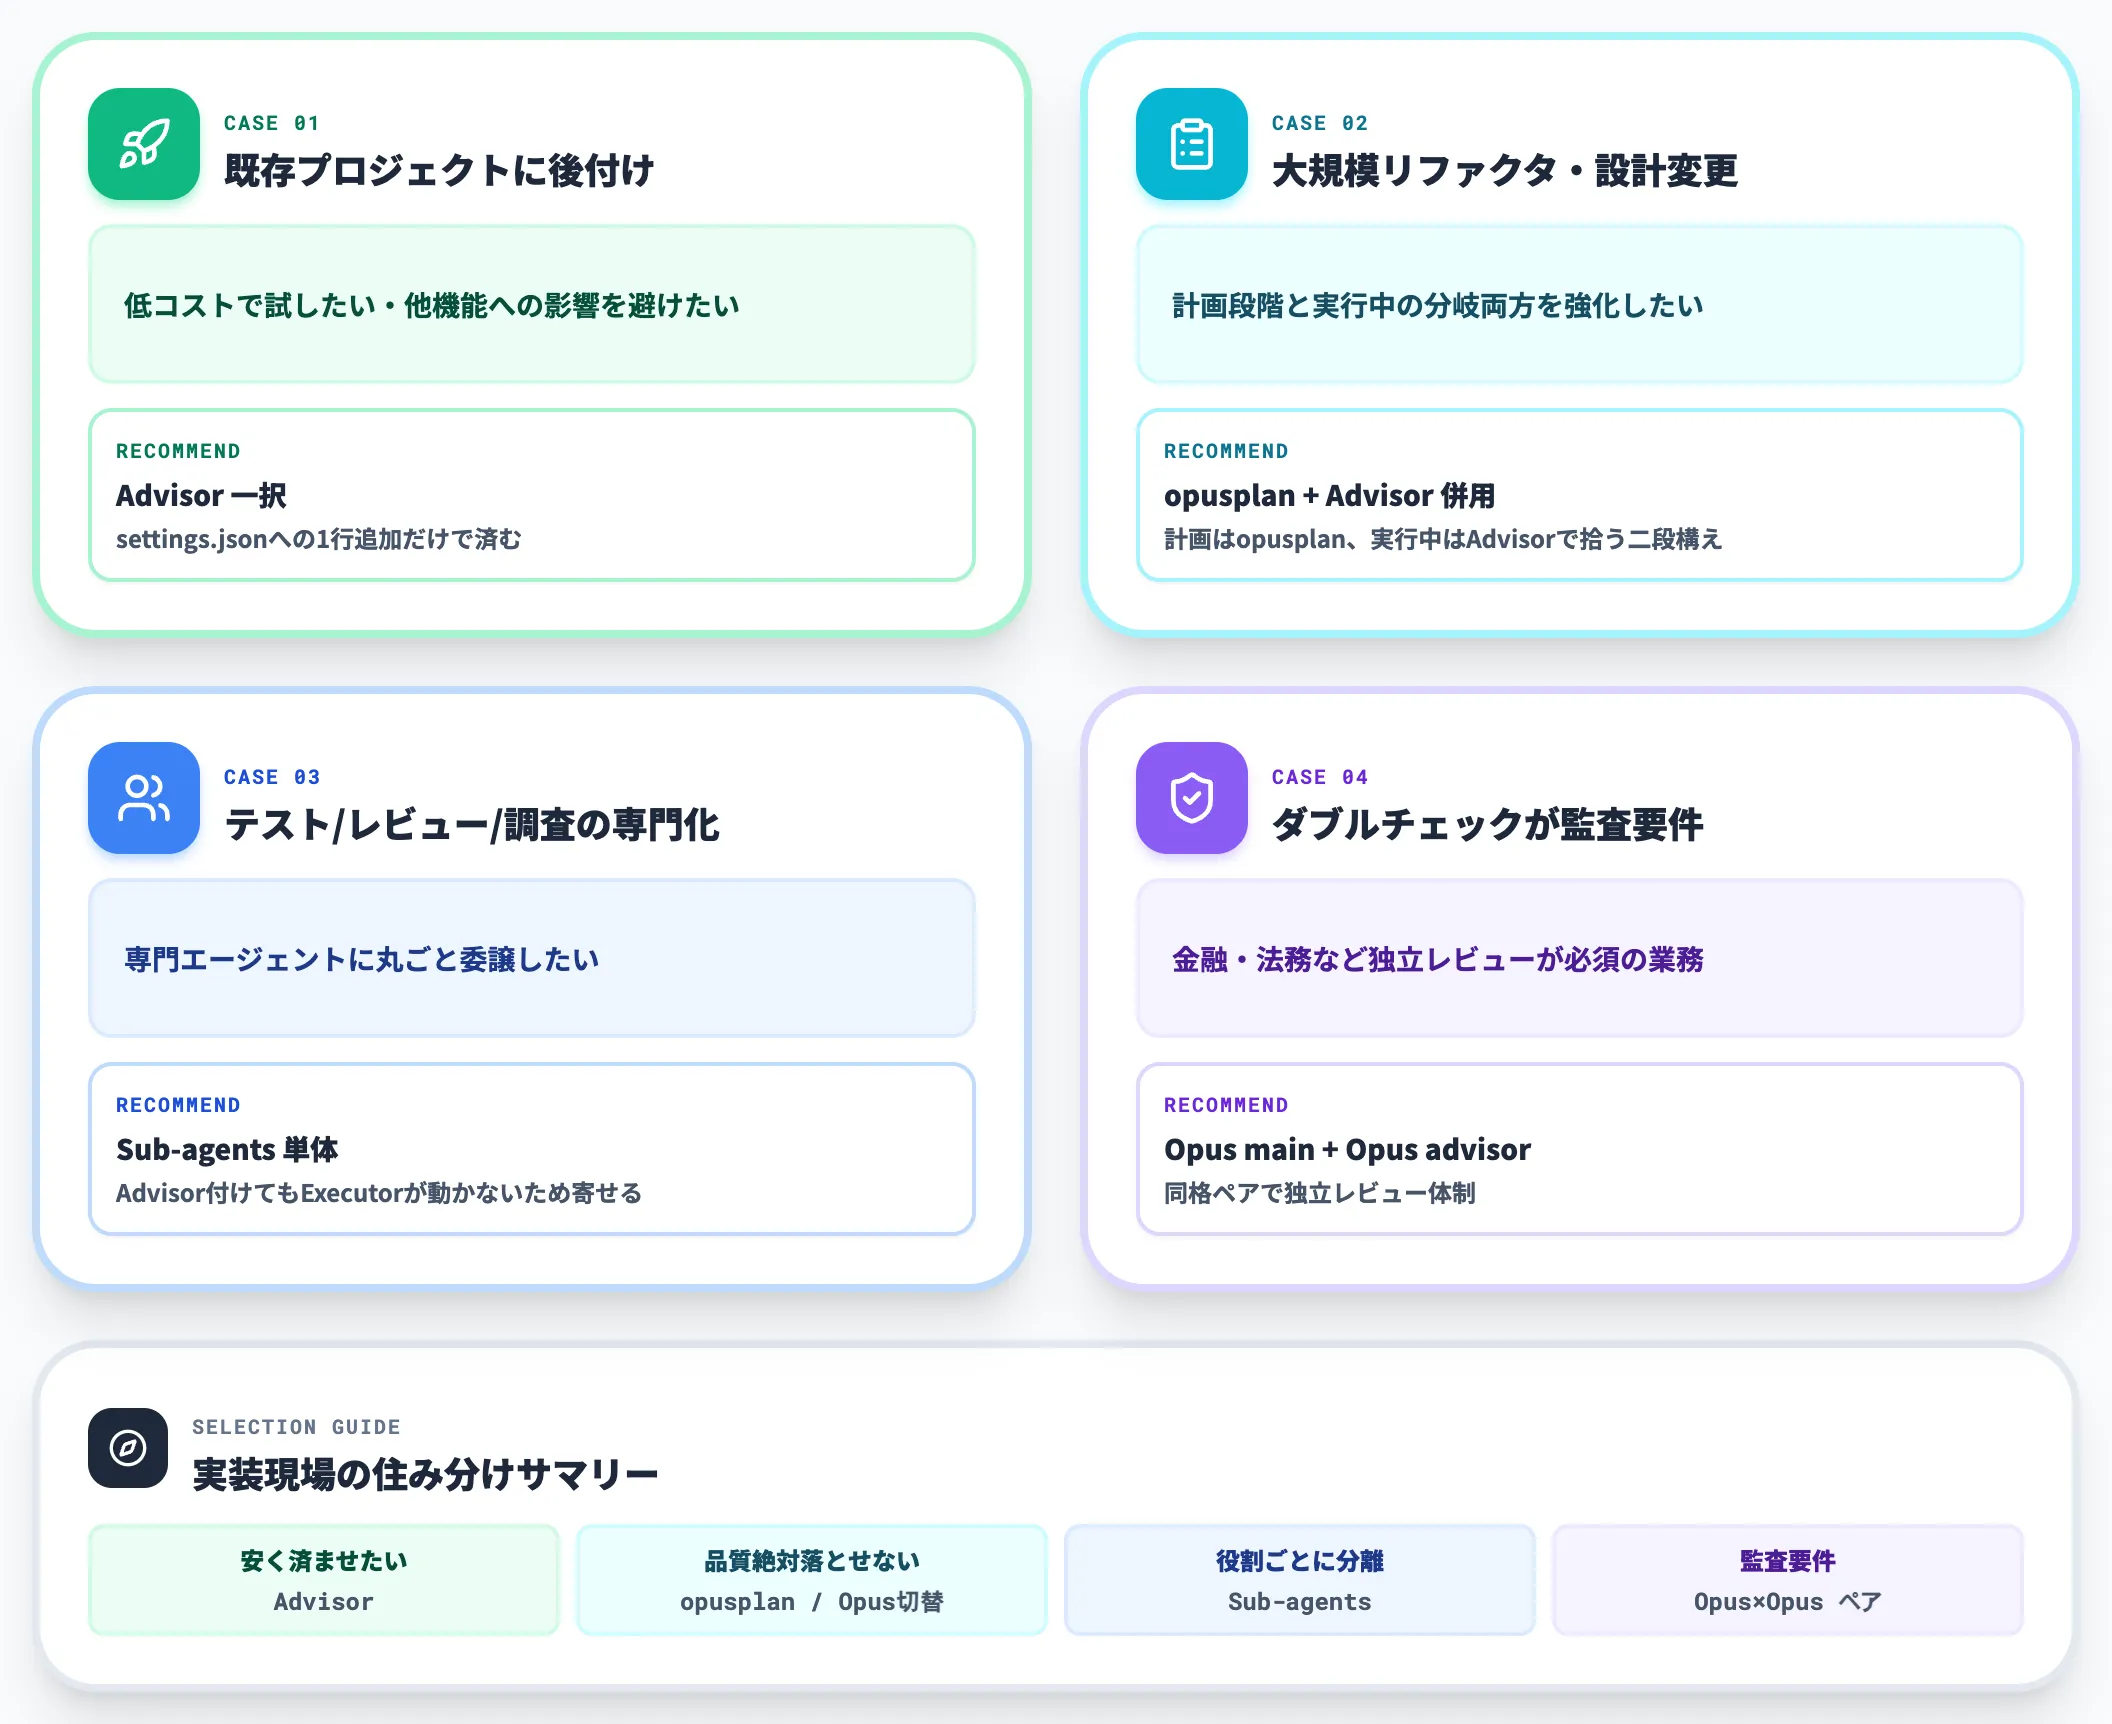Click the heading 実装現場の住み分けサマリー
Image resolution: width=2112 pixels, height=1724 pixels.
(425, 1475)
